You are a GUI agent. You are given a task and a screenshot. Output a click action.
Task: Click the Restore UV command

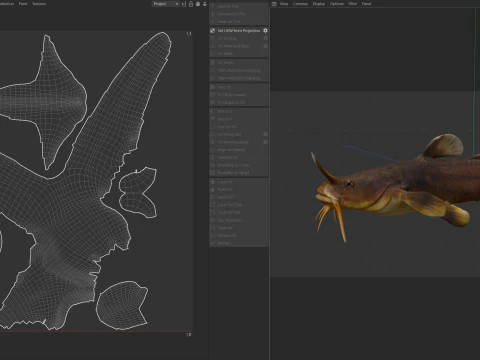239,236
